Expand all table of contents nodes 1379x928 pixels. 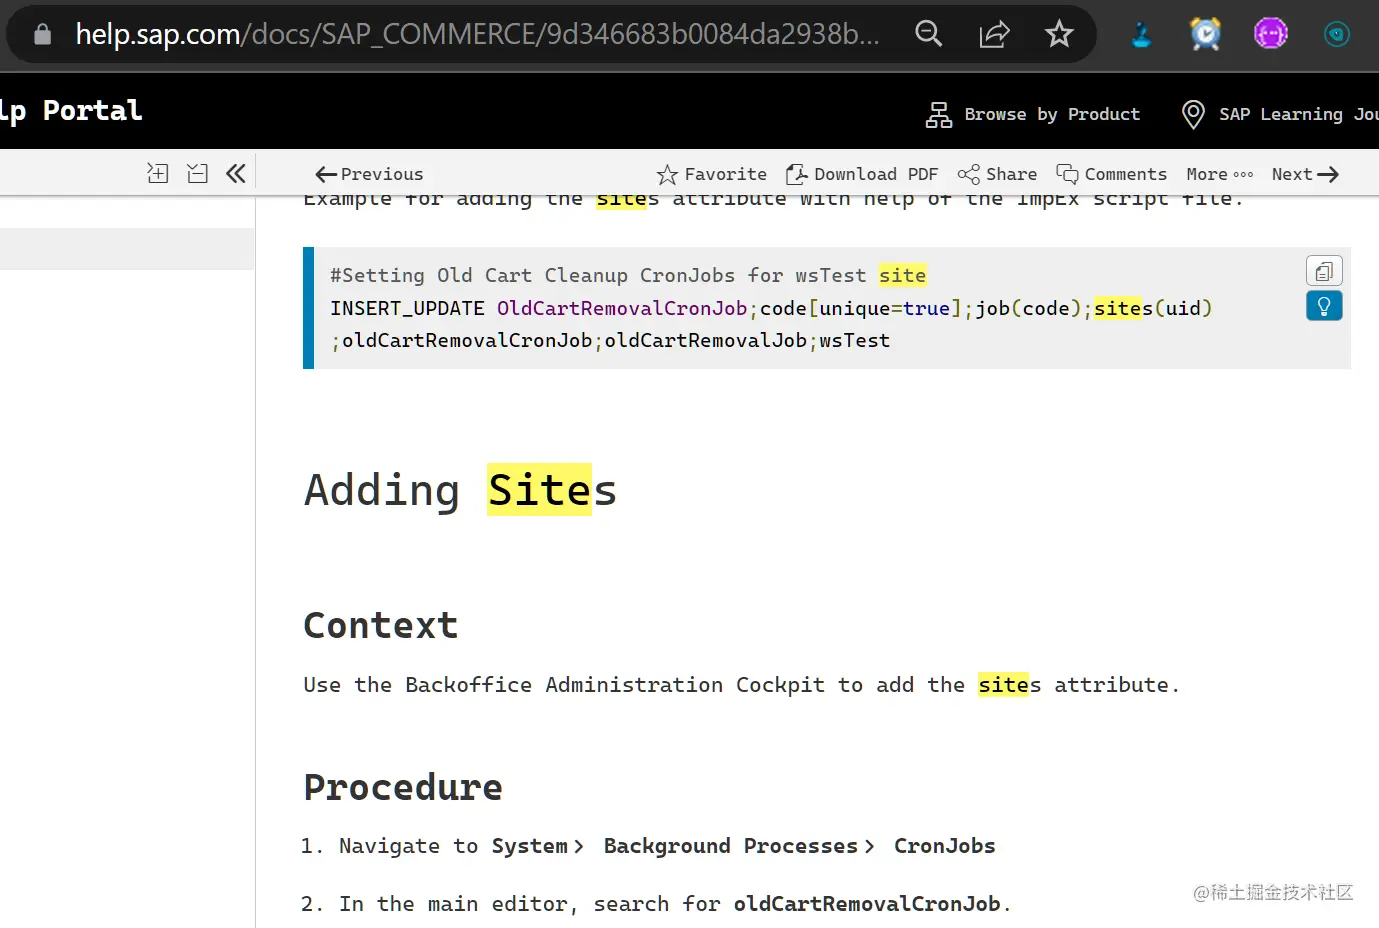tap(158, 173)
